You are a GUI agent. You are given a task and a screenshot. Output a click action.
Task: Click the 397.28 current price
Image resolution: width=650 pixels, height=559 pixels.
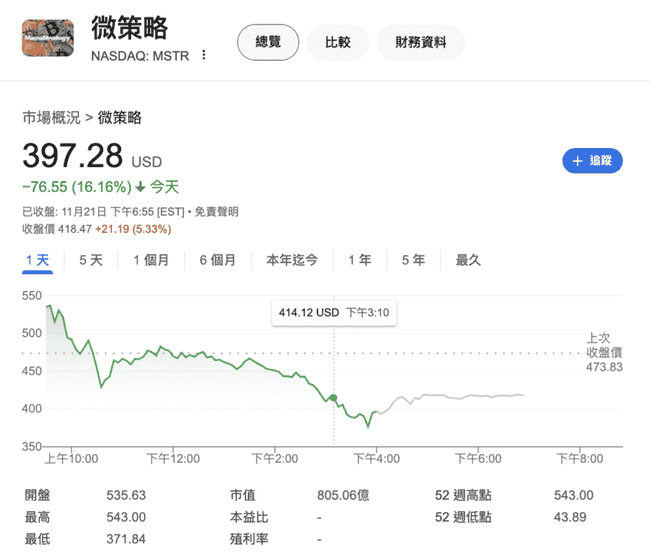(x=73, y=156)
